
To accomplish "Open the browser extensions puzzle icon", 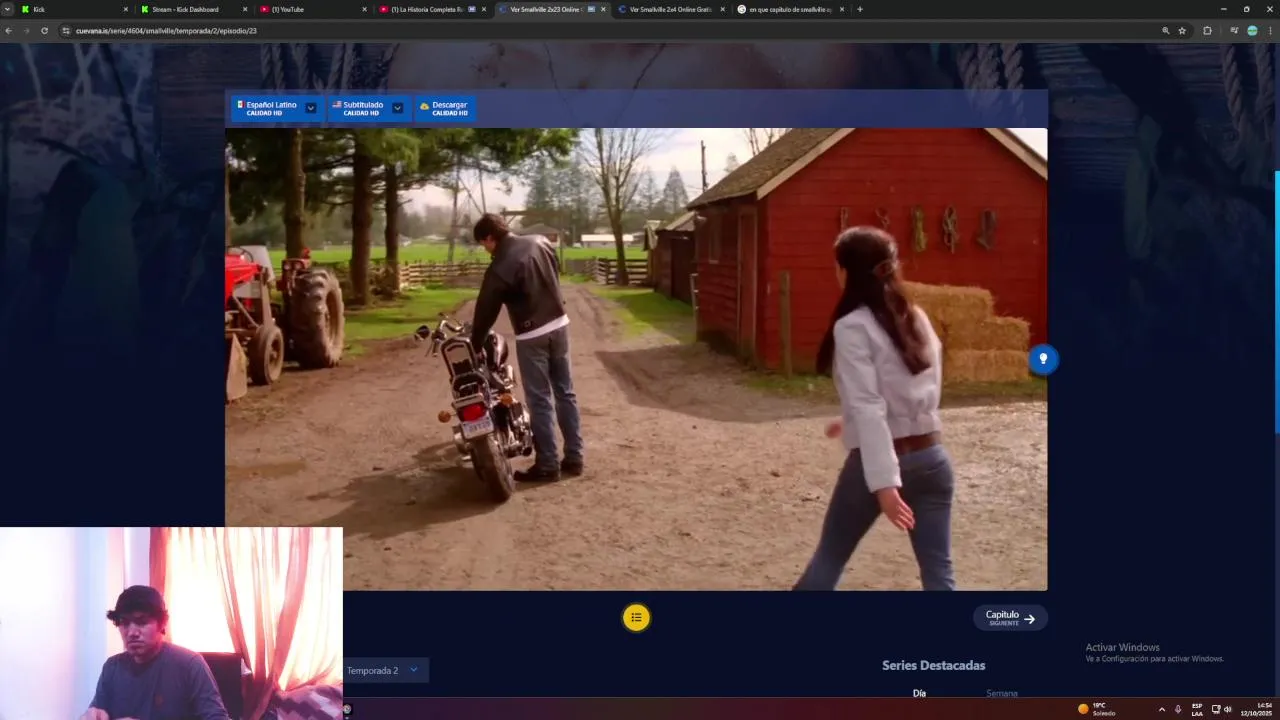I will [x=1207, y=31].
